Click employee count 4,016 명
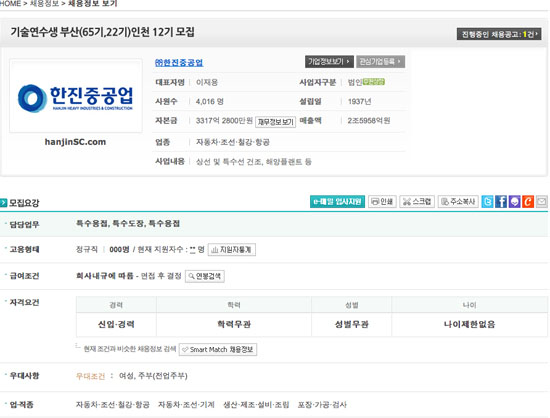The height and width of the screenshot is (418, 550). coord(210,102)
